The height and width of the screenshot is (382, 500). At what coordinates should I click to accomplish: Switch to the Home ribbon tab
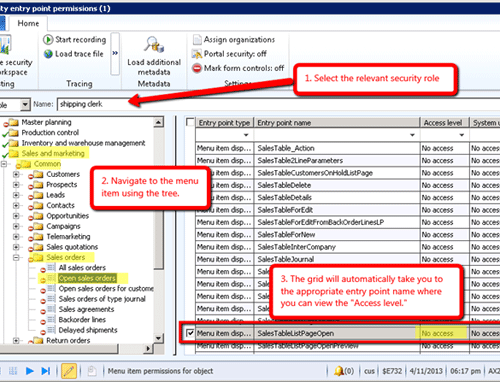tap(28, 23)
